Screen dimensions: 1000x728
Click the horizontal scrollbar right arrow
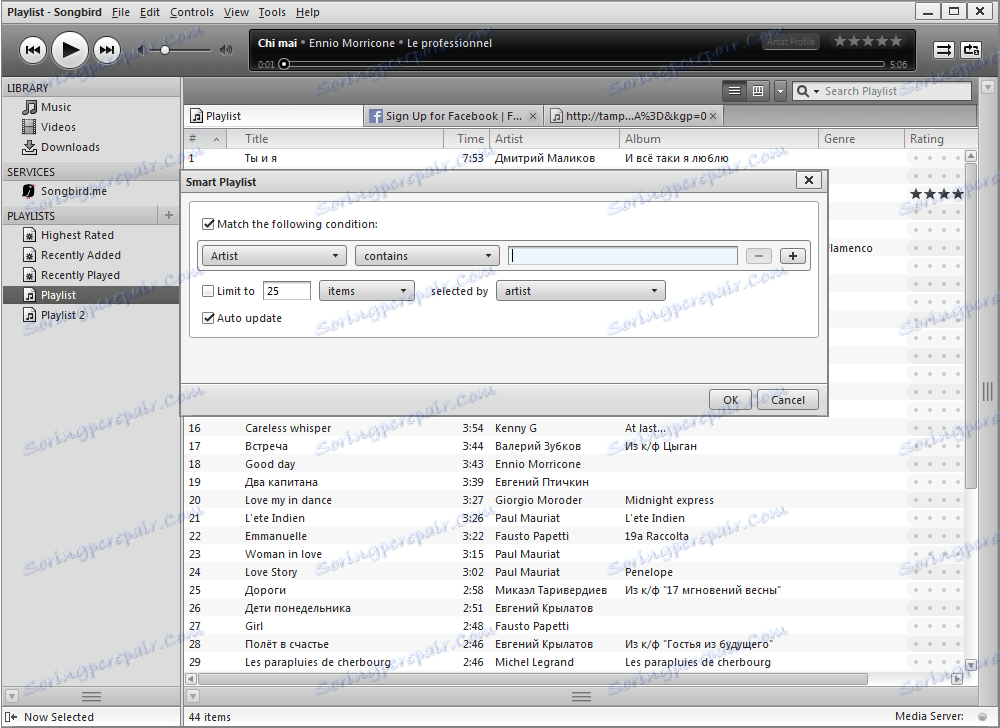tap(957, 679)
